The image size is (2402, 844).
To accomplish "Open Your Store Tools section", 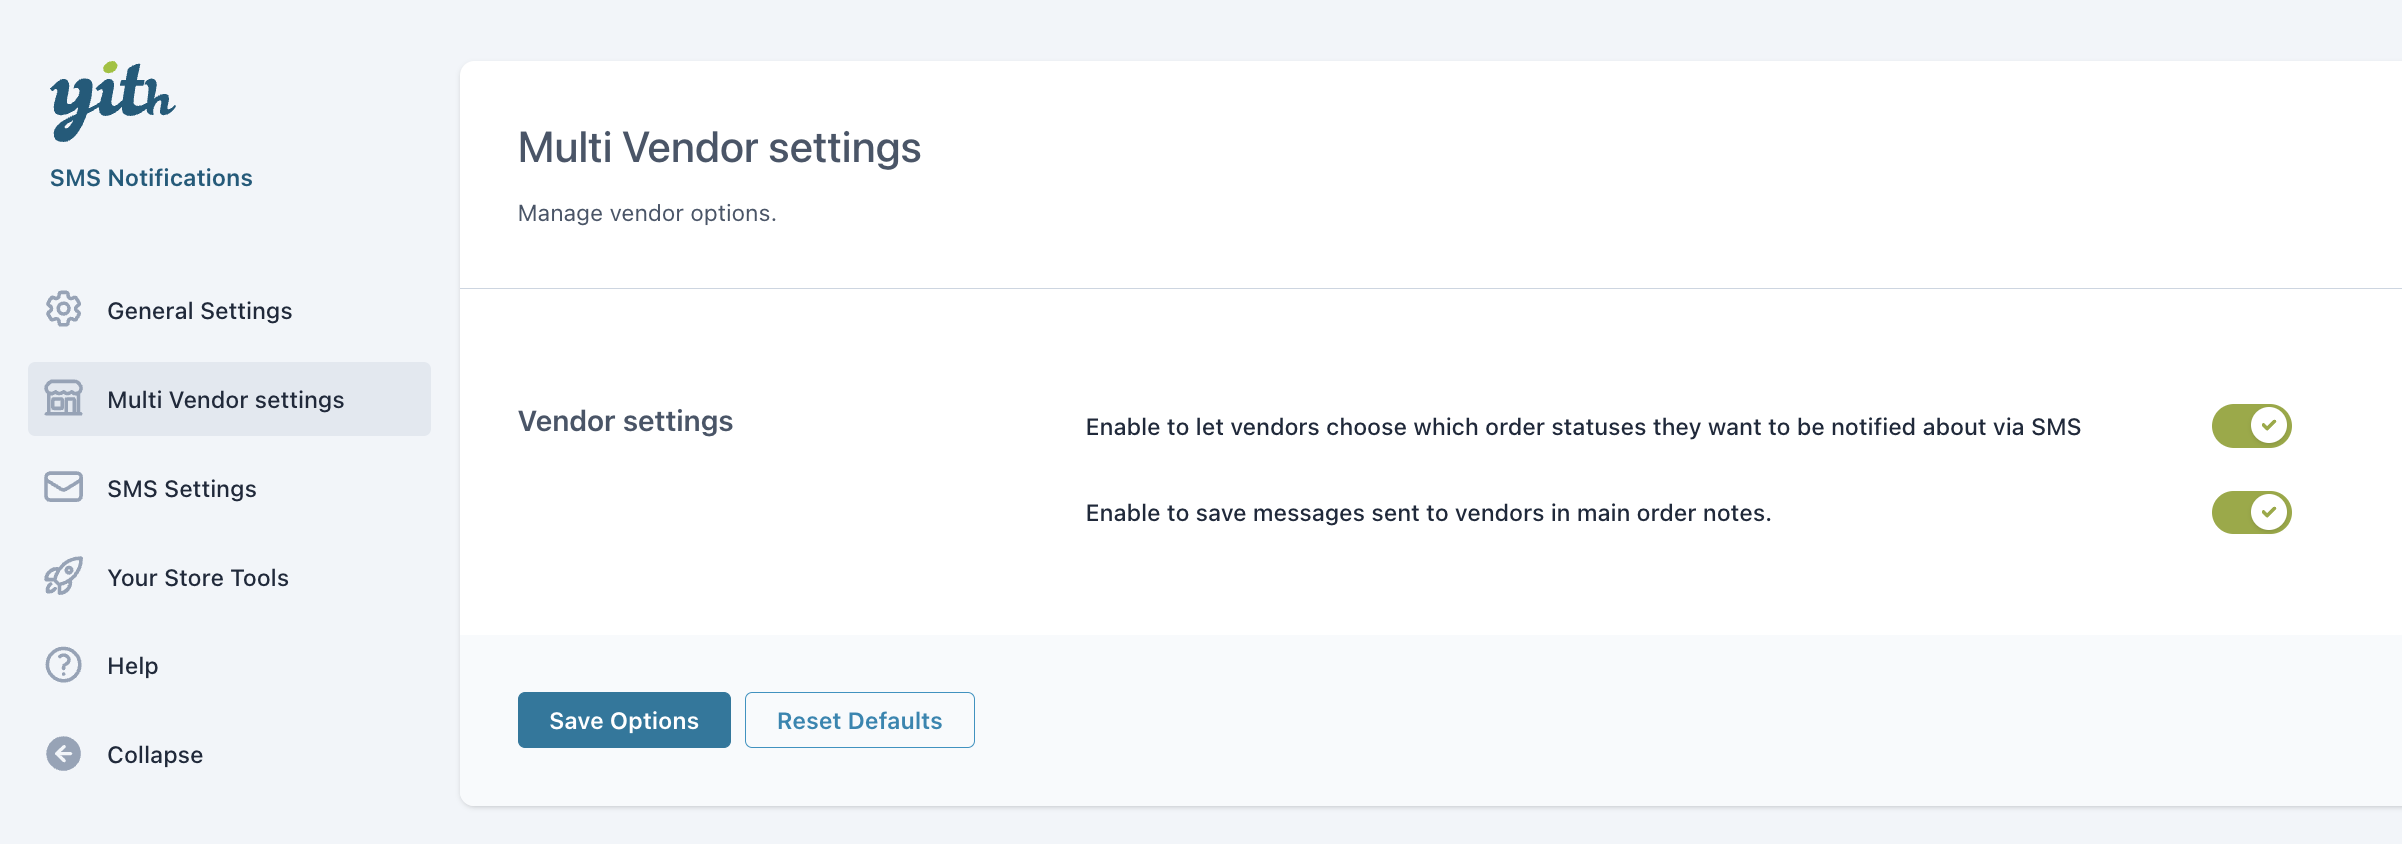I will (x=198, y=578).
